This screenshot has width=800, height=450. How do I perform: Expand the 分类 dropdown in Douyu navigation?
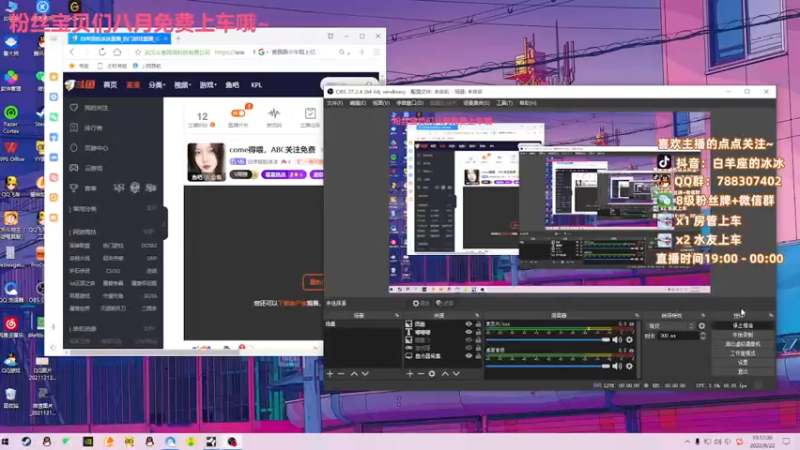point(157,85)
